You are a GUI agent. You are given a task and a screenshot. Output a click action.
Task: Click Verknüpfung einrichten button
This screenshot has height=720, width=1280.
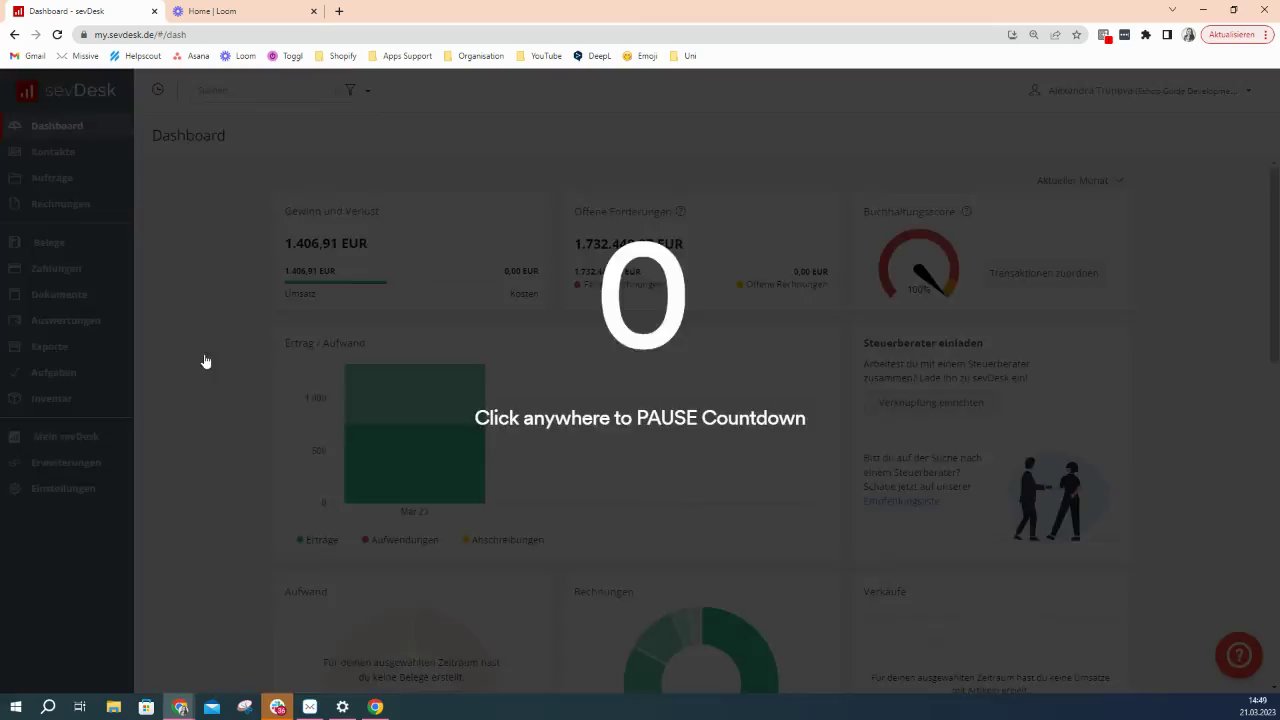click(931, 403)
